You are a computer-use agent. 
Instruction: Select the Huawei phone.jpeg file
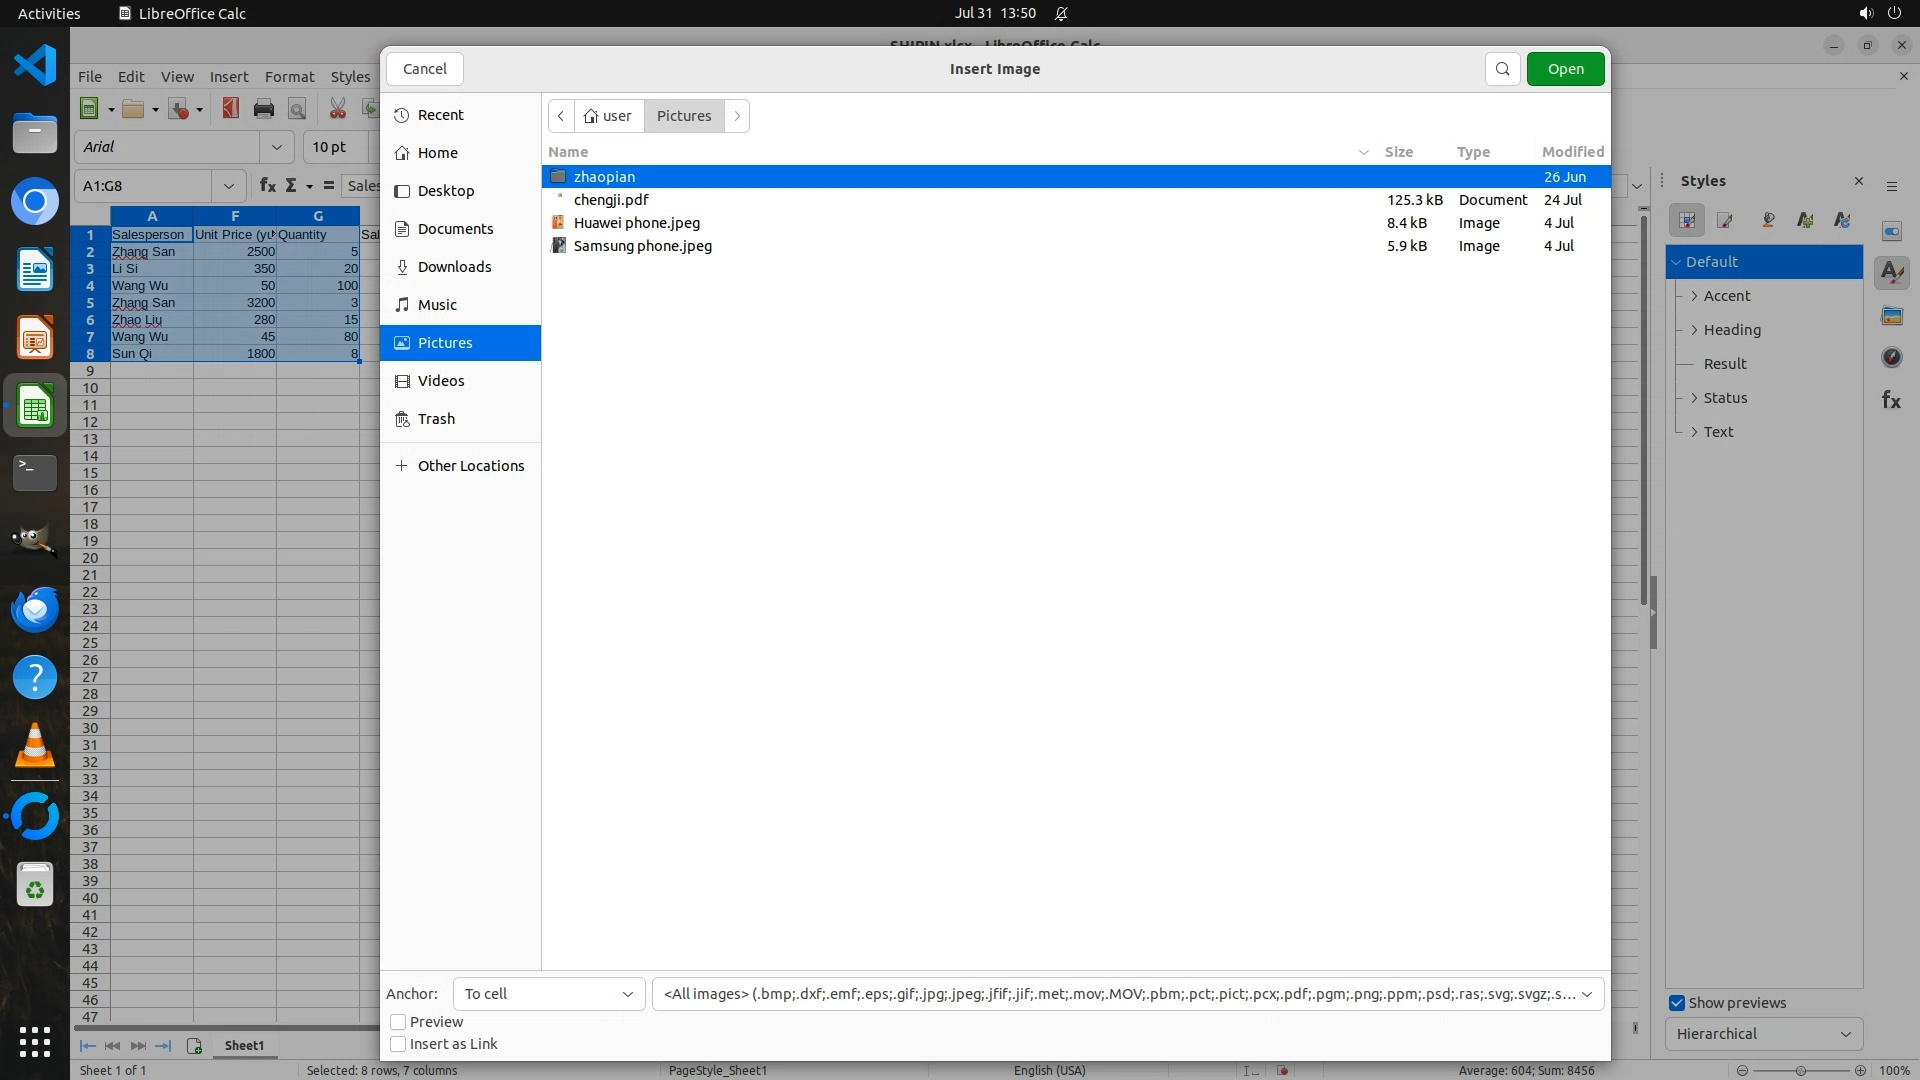pos(636,223)
